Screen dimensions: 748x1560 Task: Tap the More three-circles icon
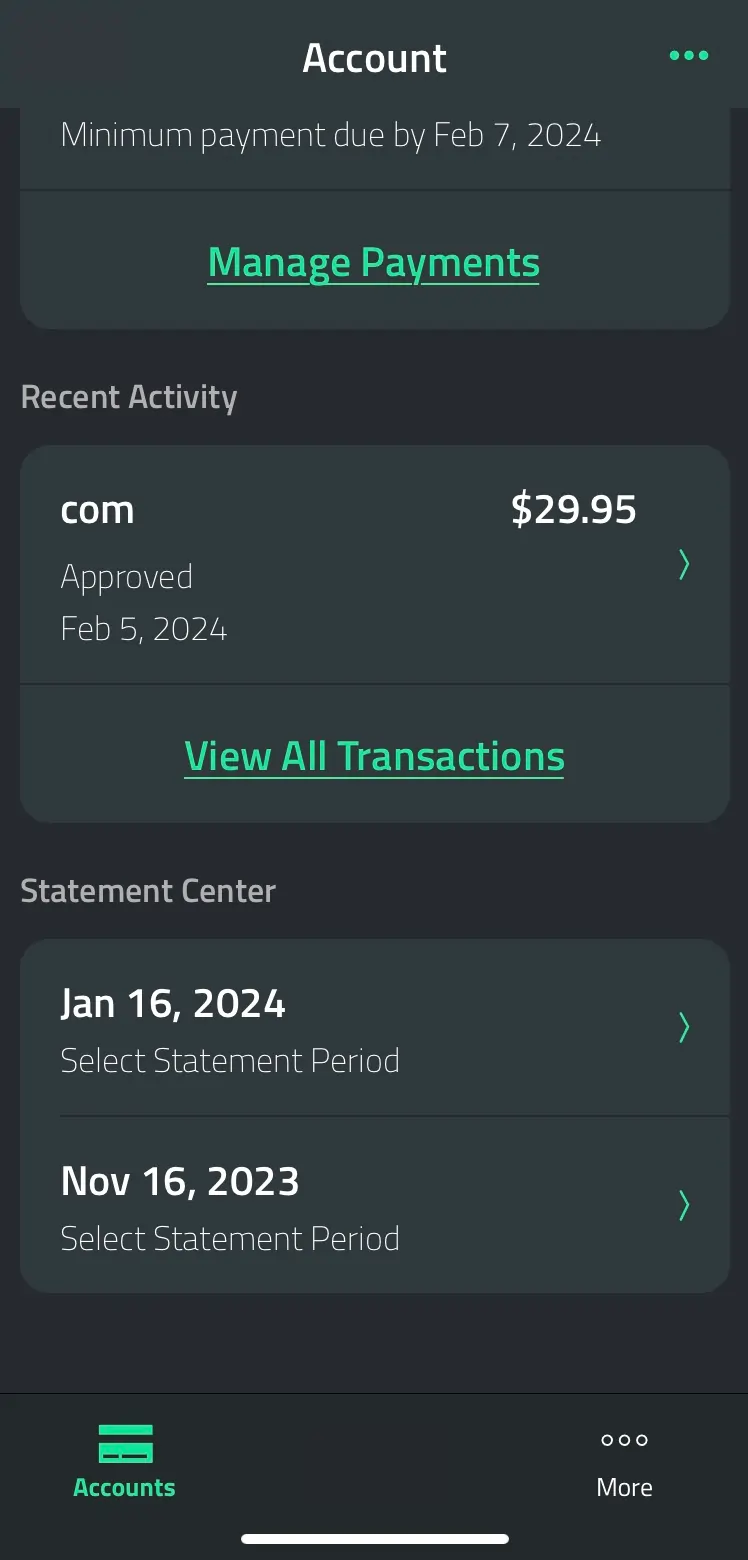625,1440
